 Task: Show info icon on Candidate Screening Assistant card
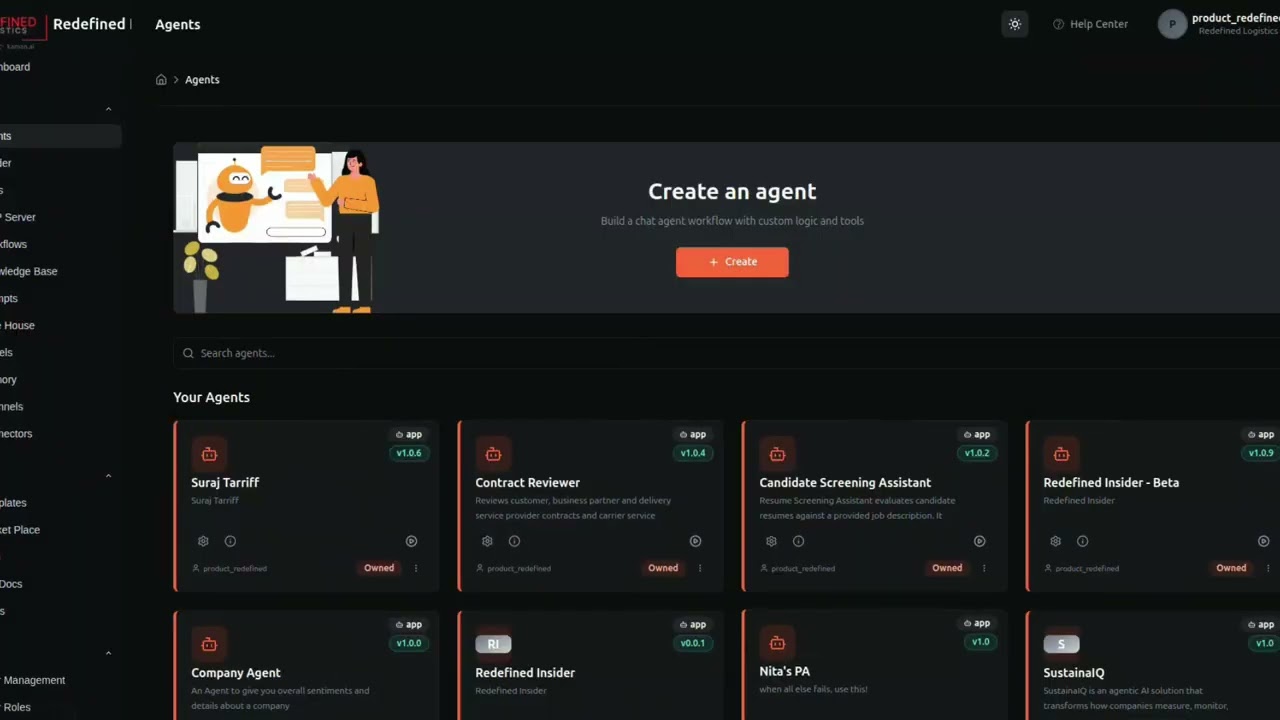[x=798, y=541]
